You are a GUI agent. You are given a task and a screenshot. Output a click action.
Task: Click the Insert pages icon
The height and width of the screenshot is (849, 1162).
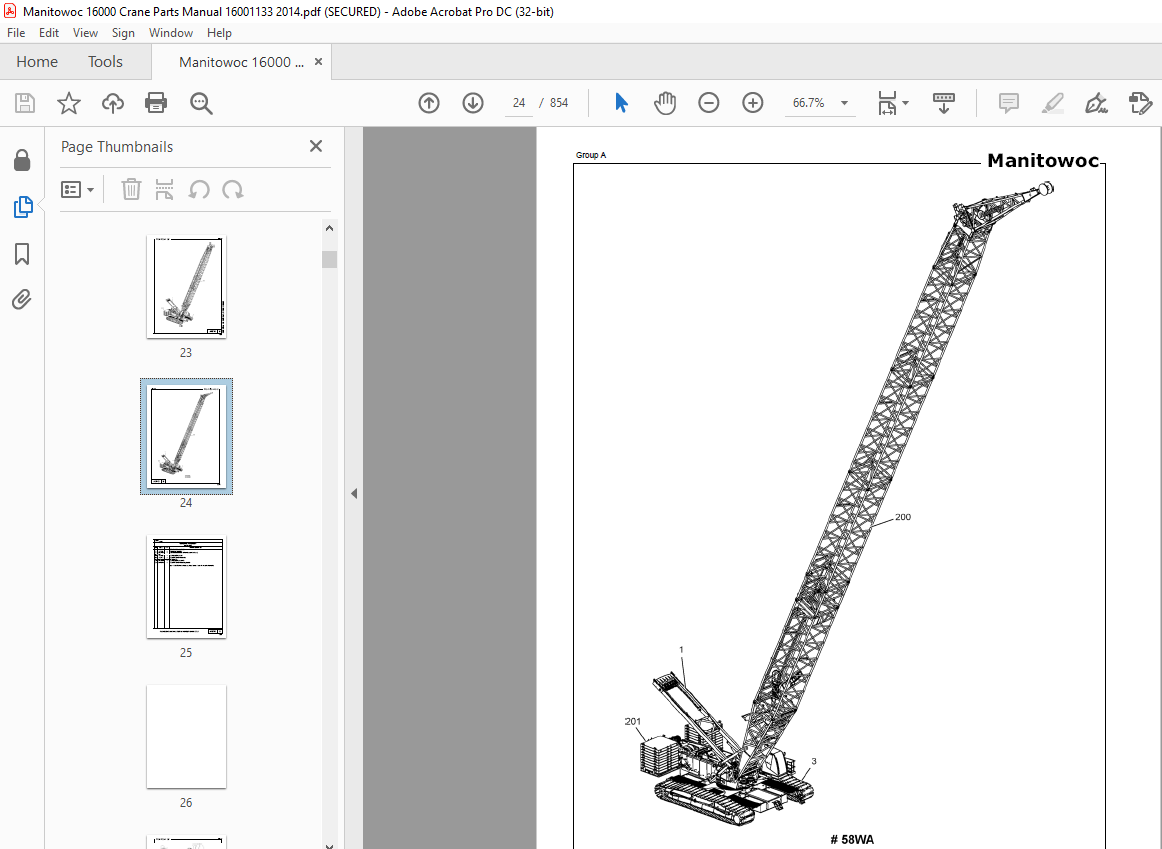pyautogui.click(x=165, y=190)
